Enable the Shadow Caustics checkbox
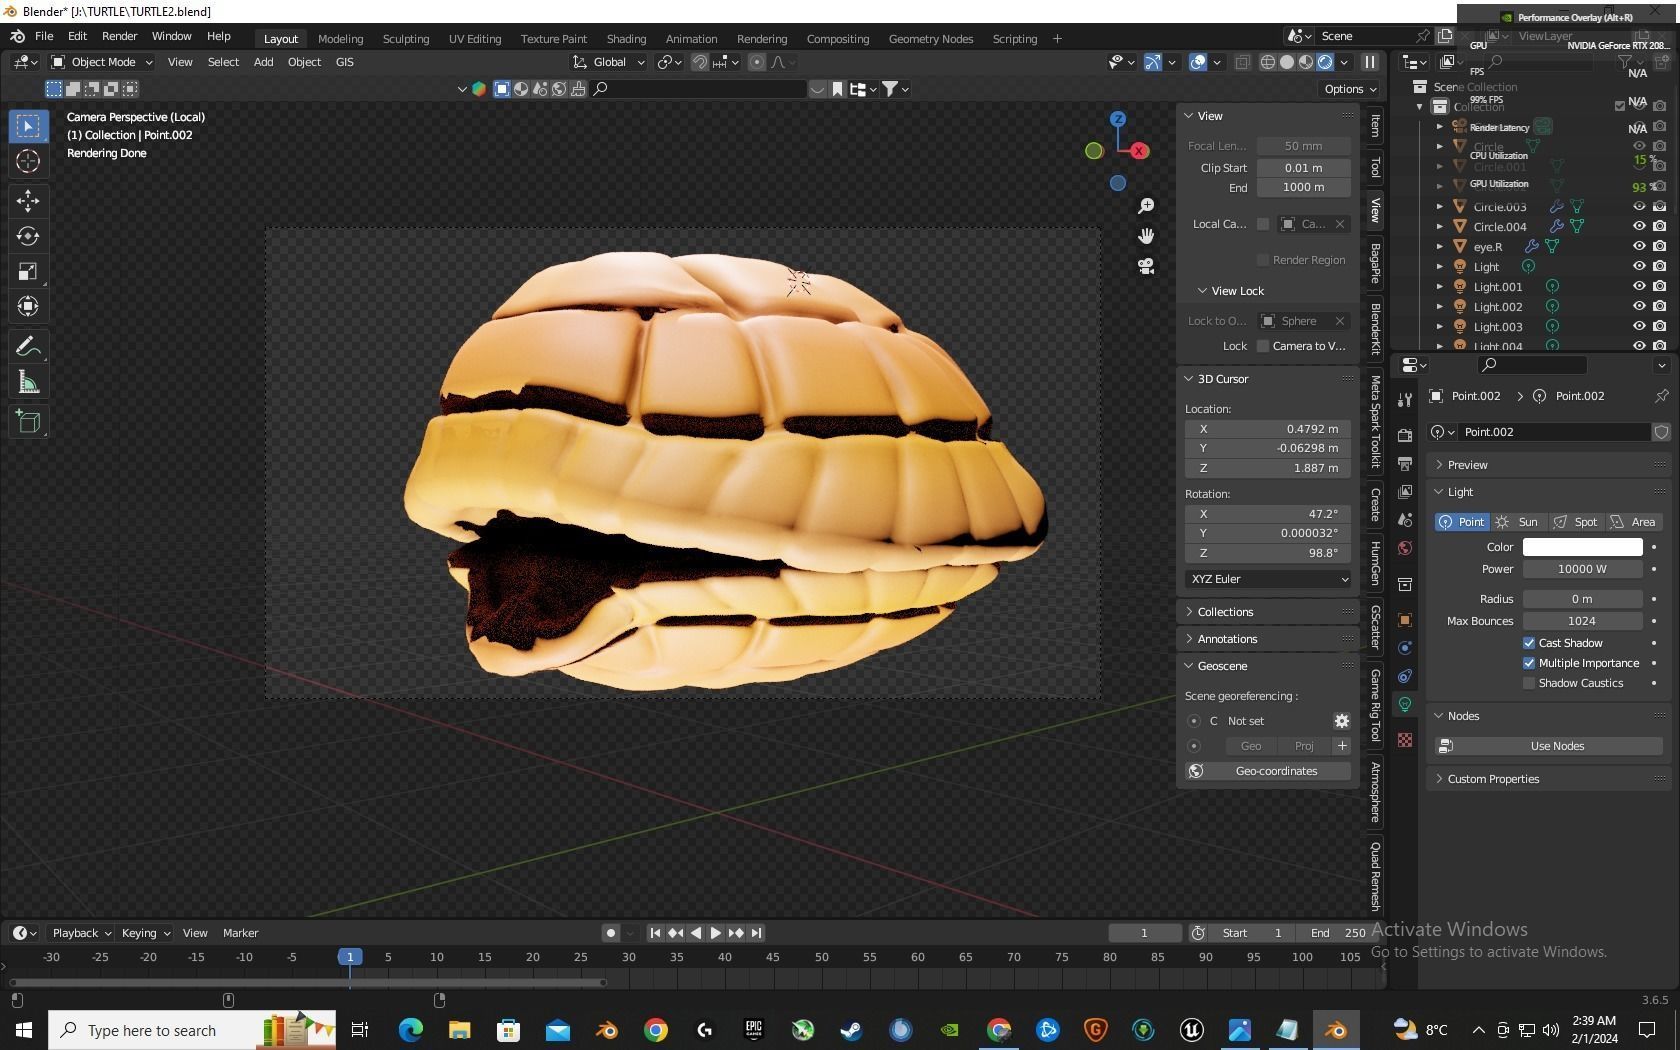The width and height of the screenshot is (1680, 1050). point(1529,683)
